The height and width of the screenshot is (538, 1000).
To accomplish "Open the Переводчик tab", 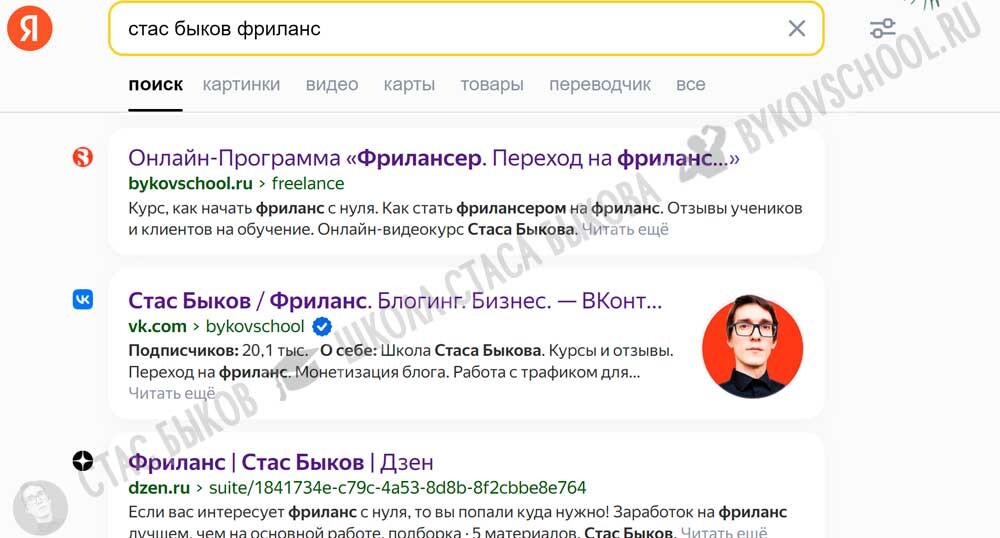I will 600,84.
